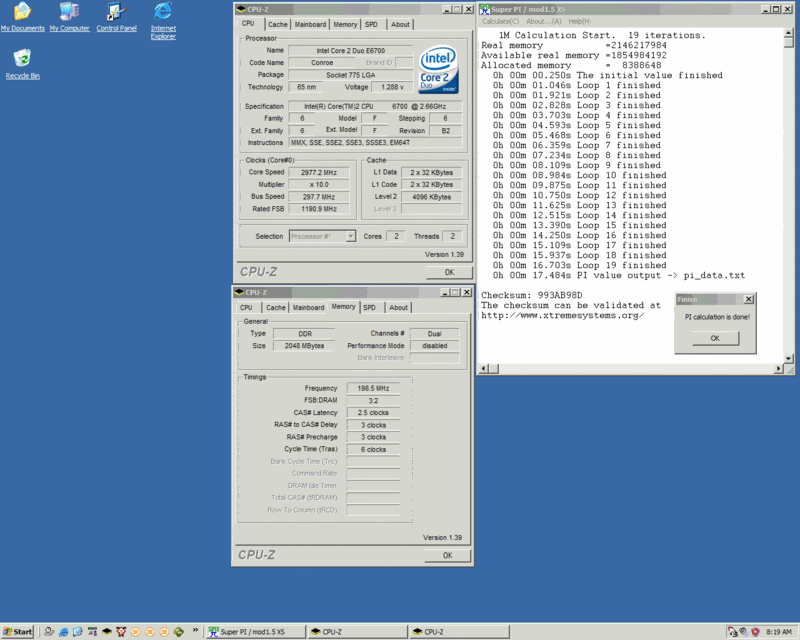This screenshot has height=640, width=800.
Task: Launch Internet Explorer from the desktop
Action: pyautogui.click(x=163, y=20)
